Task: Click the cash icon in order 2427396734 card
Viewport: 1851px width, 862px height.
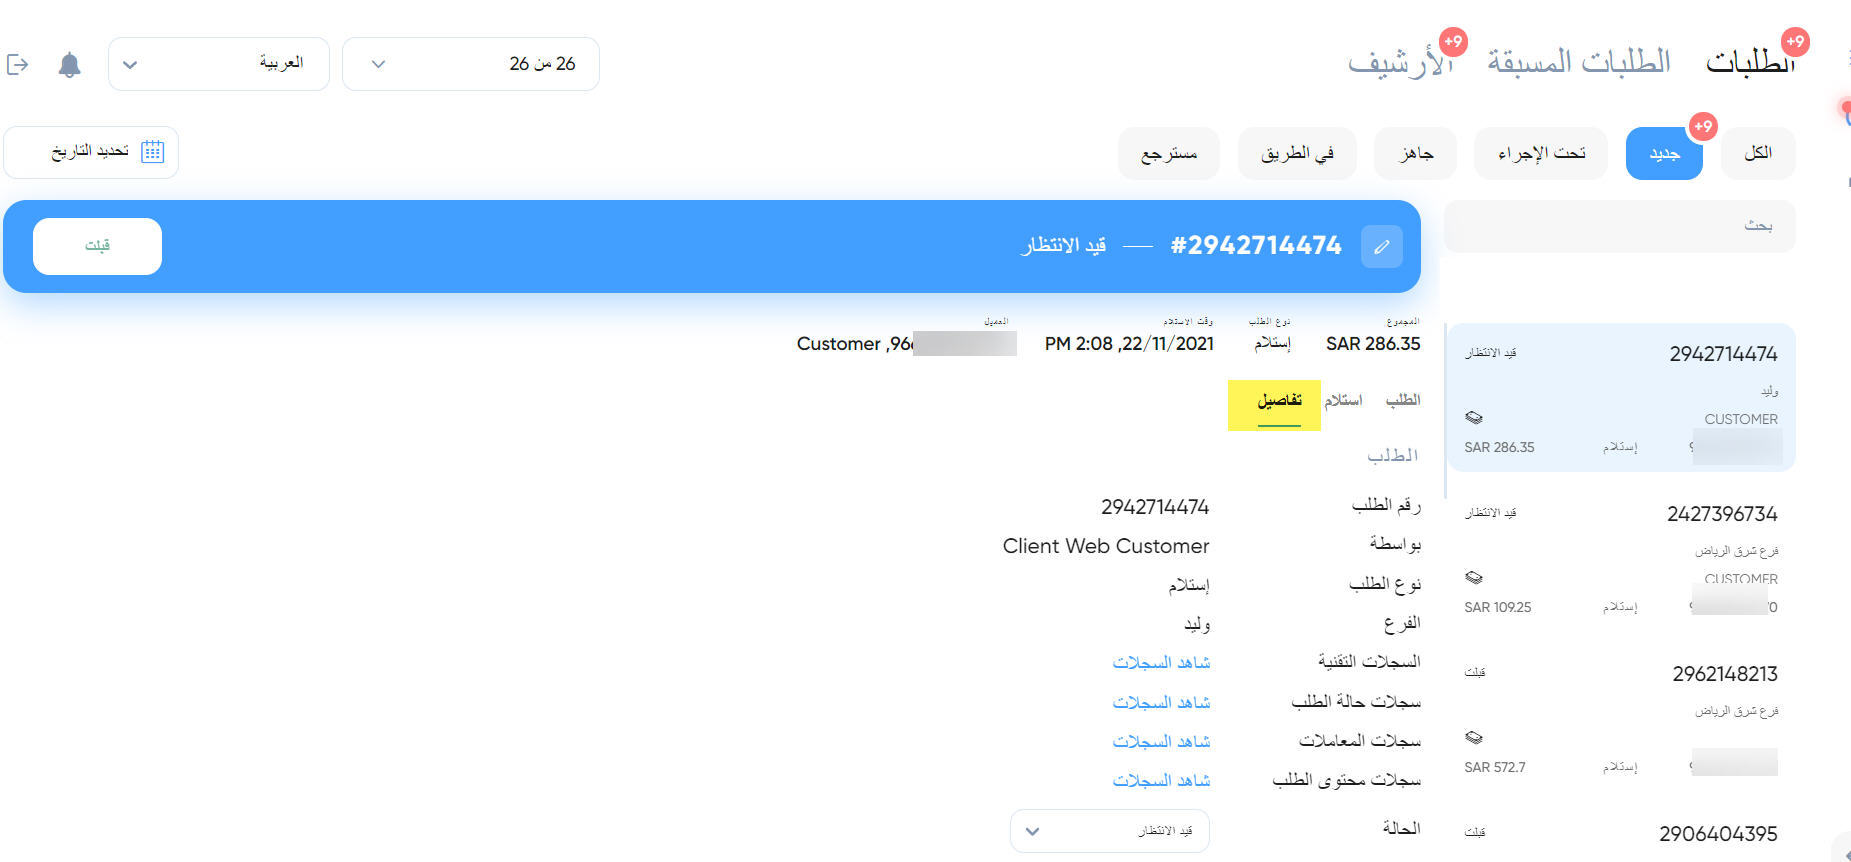Action: click(1473, 577)
